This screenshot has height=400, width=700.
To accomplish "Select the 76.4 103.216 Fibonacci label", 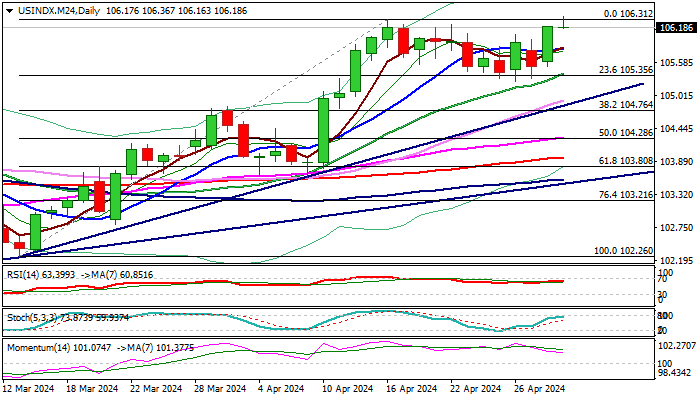I will [x=625, y=195].
